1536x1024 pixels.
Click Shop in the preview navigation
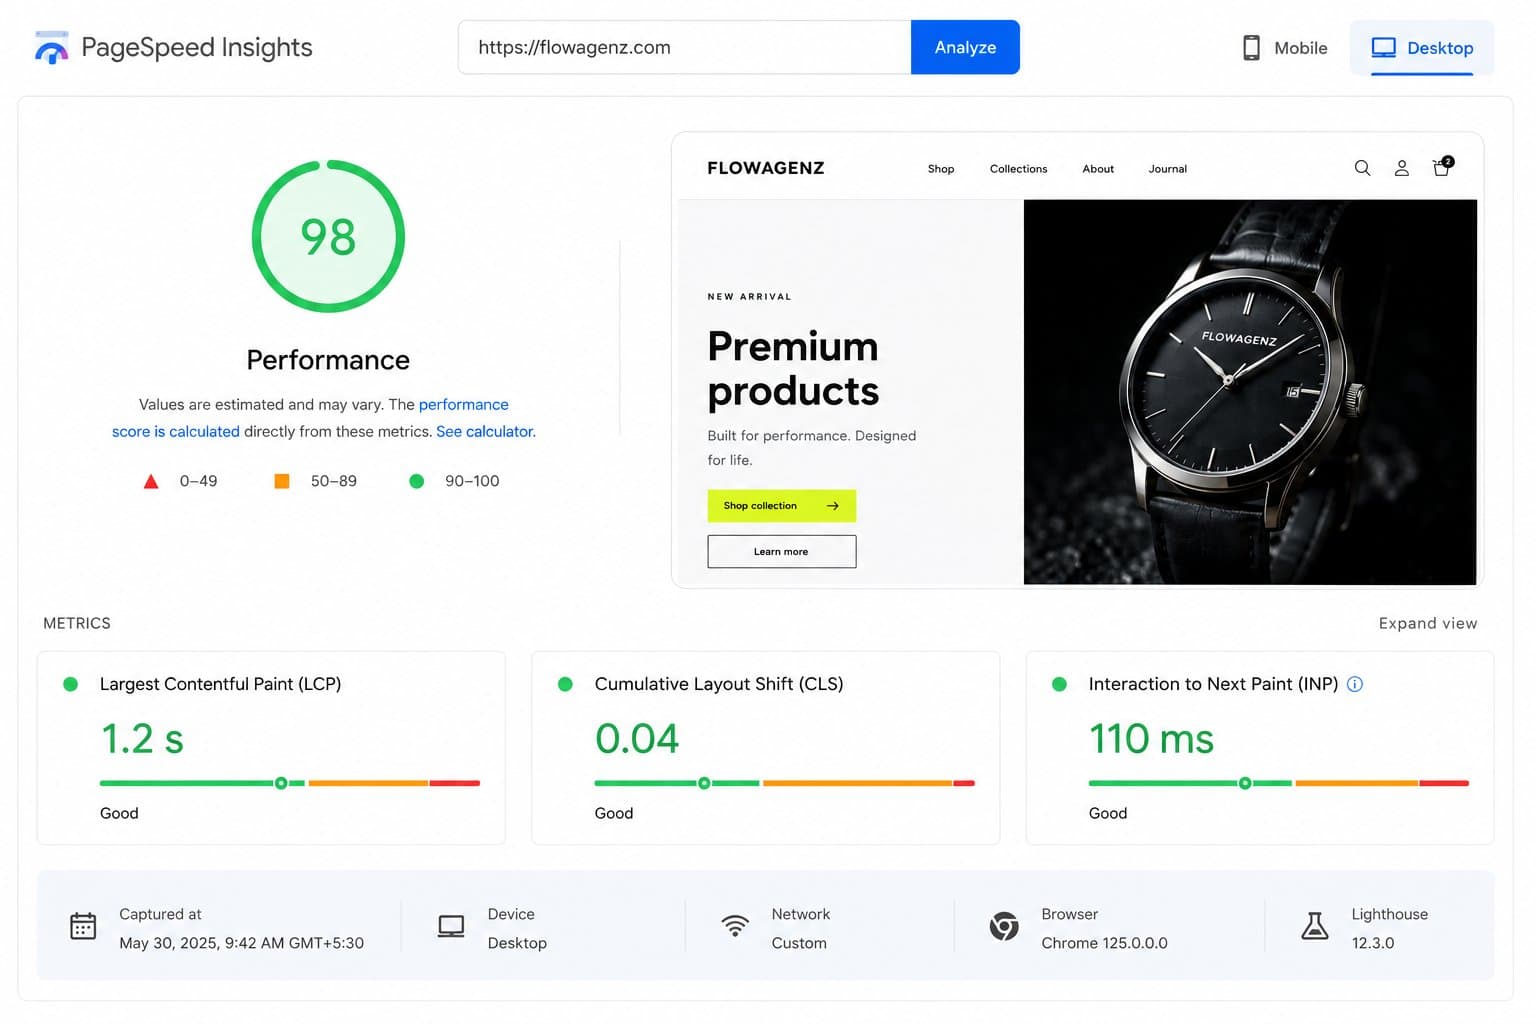[x=941, y=169]
